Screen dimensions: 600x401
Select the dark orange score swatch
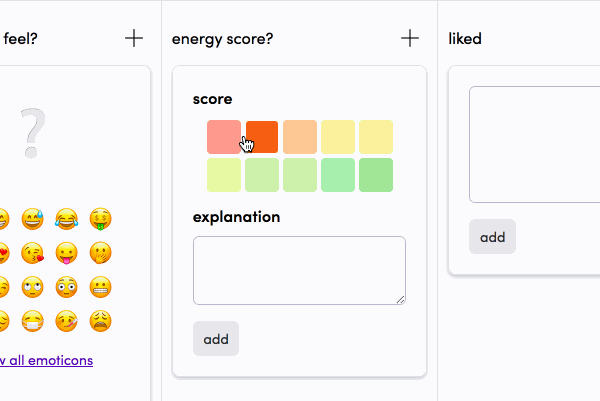click(x=262, y=137)
